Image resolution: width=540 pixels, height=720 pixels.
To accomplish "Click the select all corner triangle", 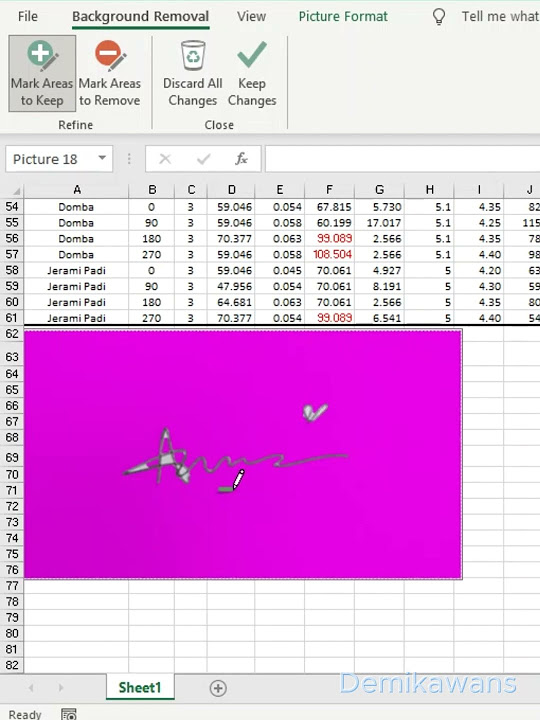I will 16,190.
